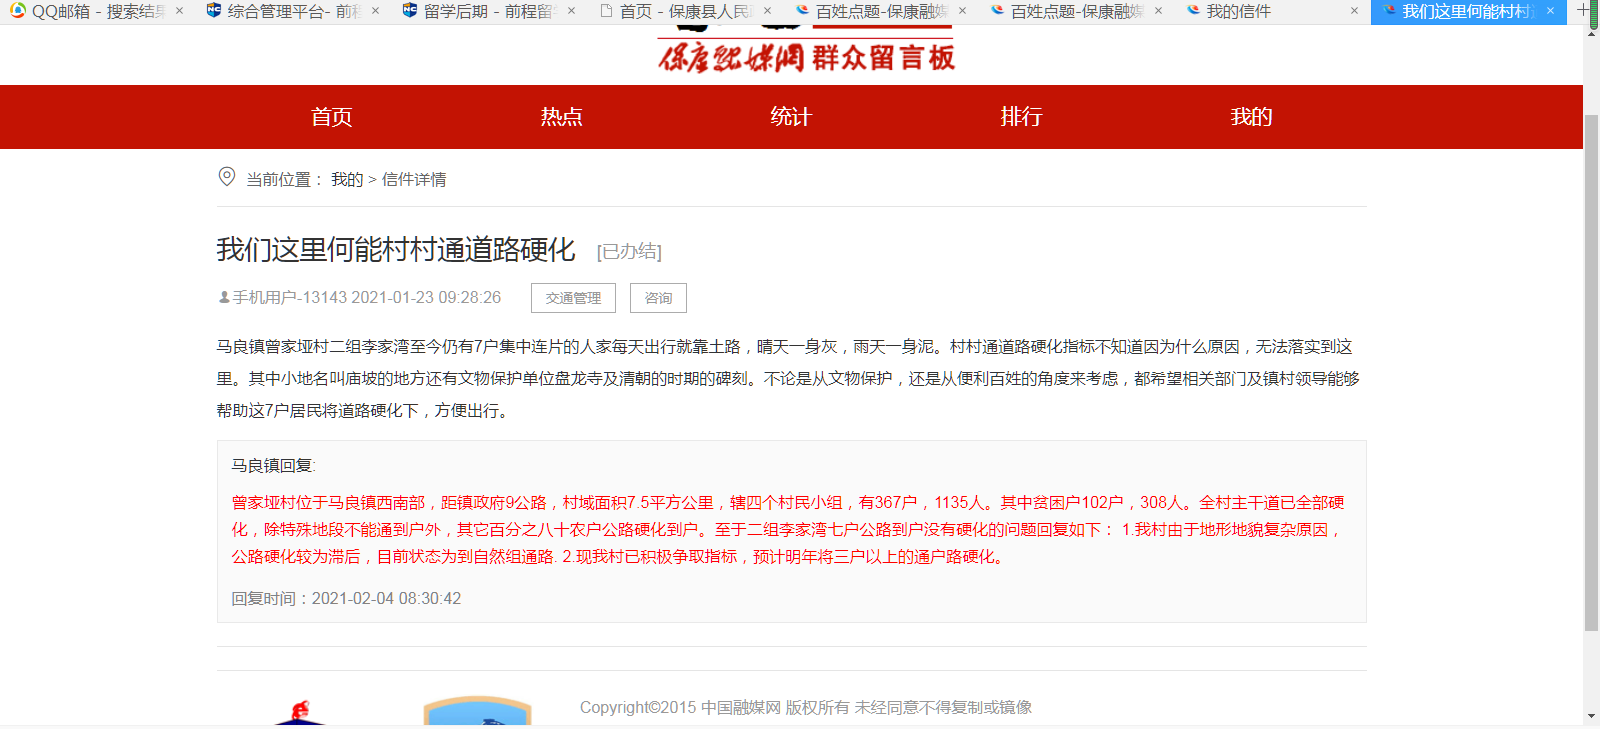The height and width of the screenshot is (729, 1600).
Task: Click the 保康融媒网 群众留言板 logo
Action: pyautogui.click(x=806, y=56)
